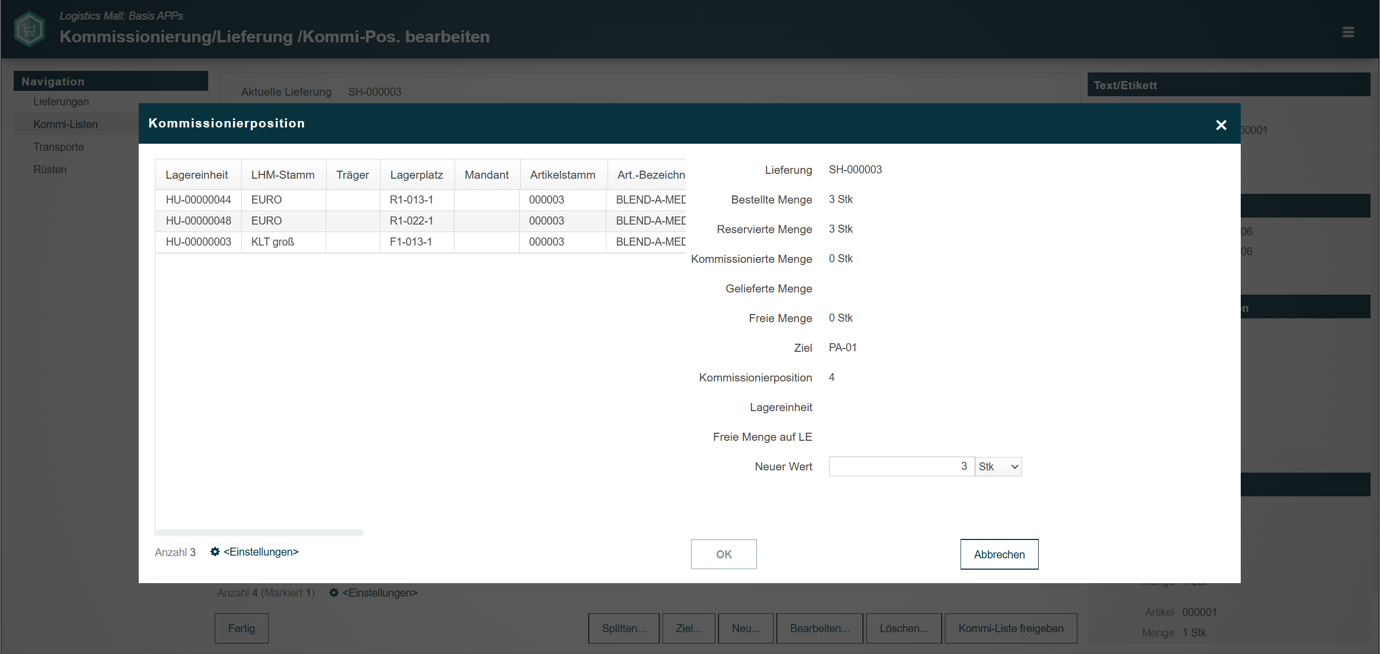Click gear icon next to Anzahl 4
The image size is (1380, 654).
[334, 593]
